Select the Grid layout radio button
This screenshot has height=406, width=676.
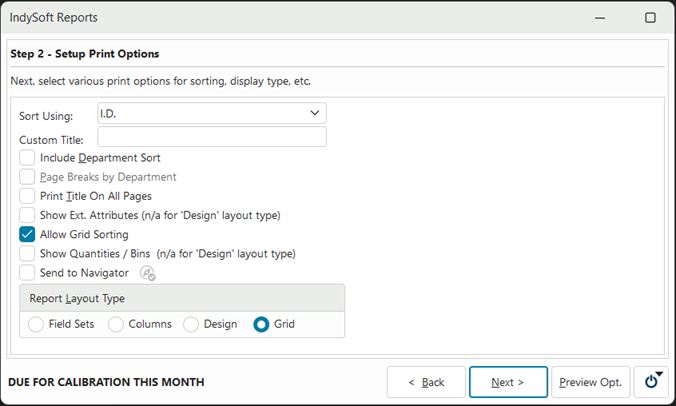point(261,324)
